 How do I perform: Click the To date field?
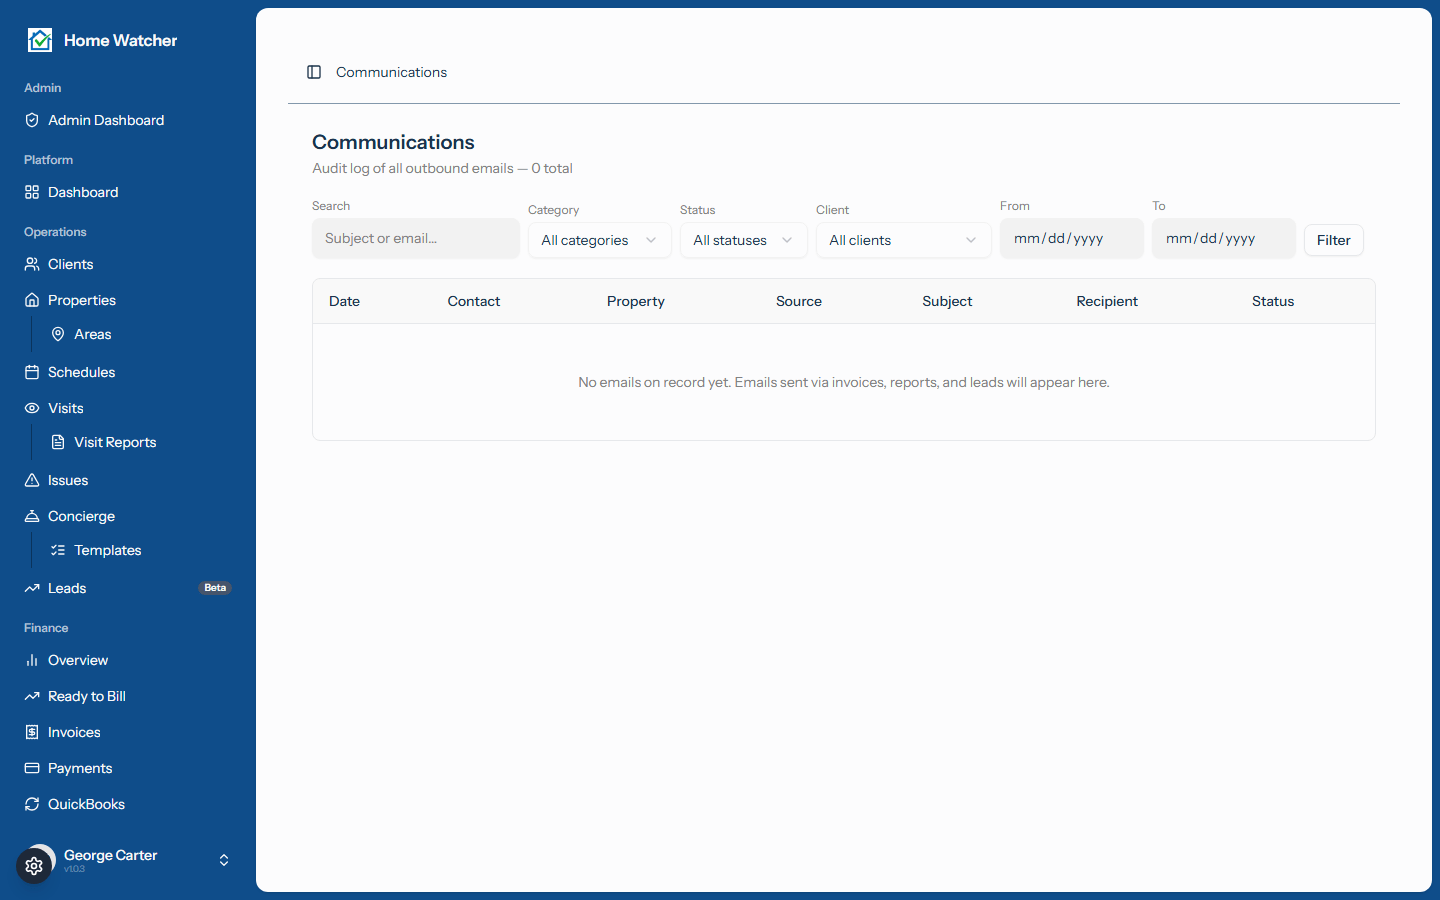1224,238
